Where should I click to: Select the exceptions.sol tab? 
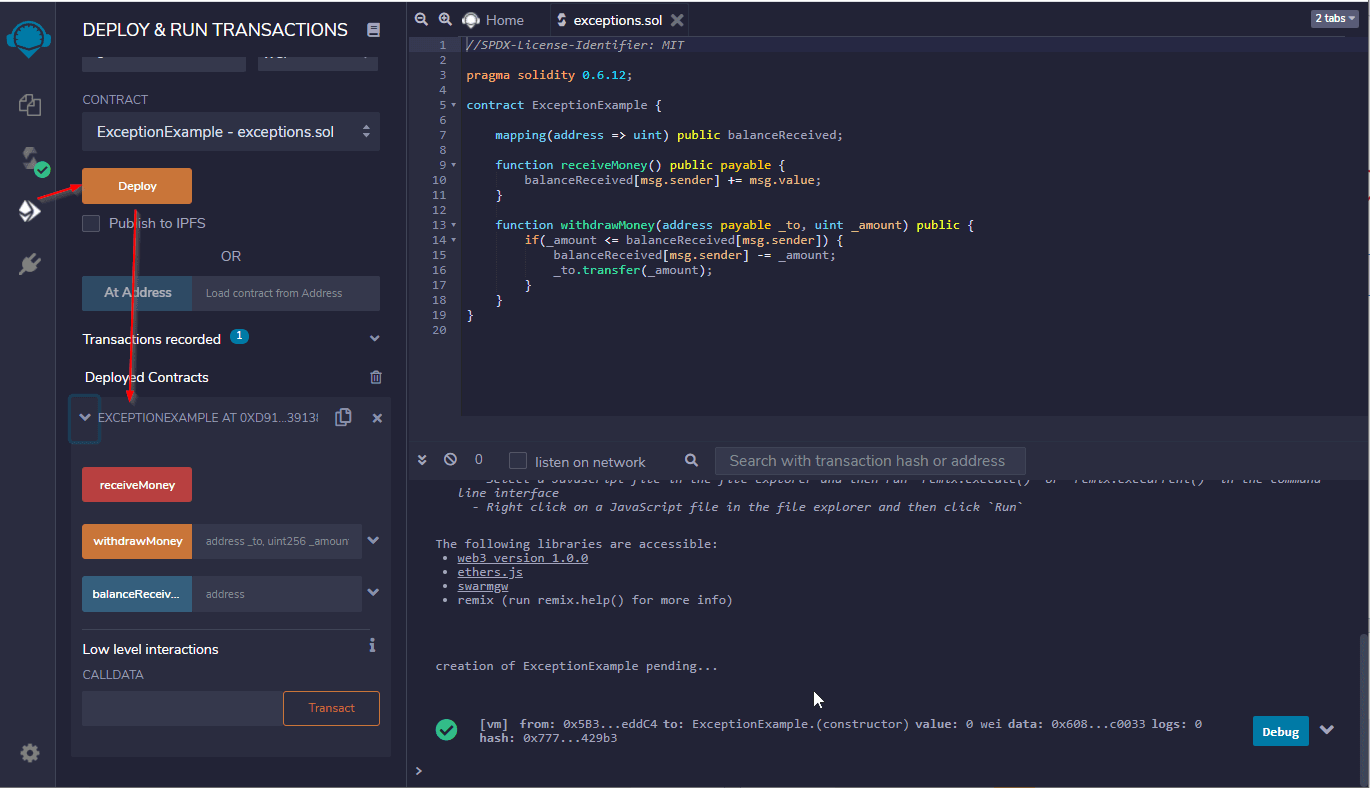(620, 20)
